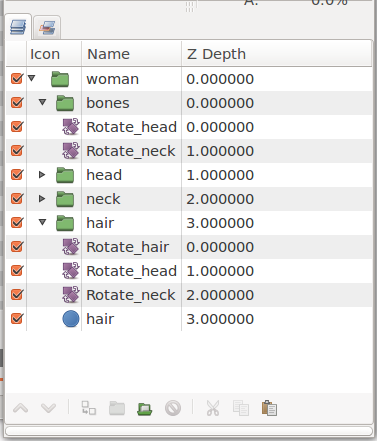377x441 pixels.
Task: Toggle checkbox for neck group layer
Action: (17, 199)
